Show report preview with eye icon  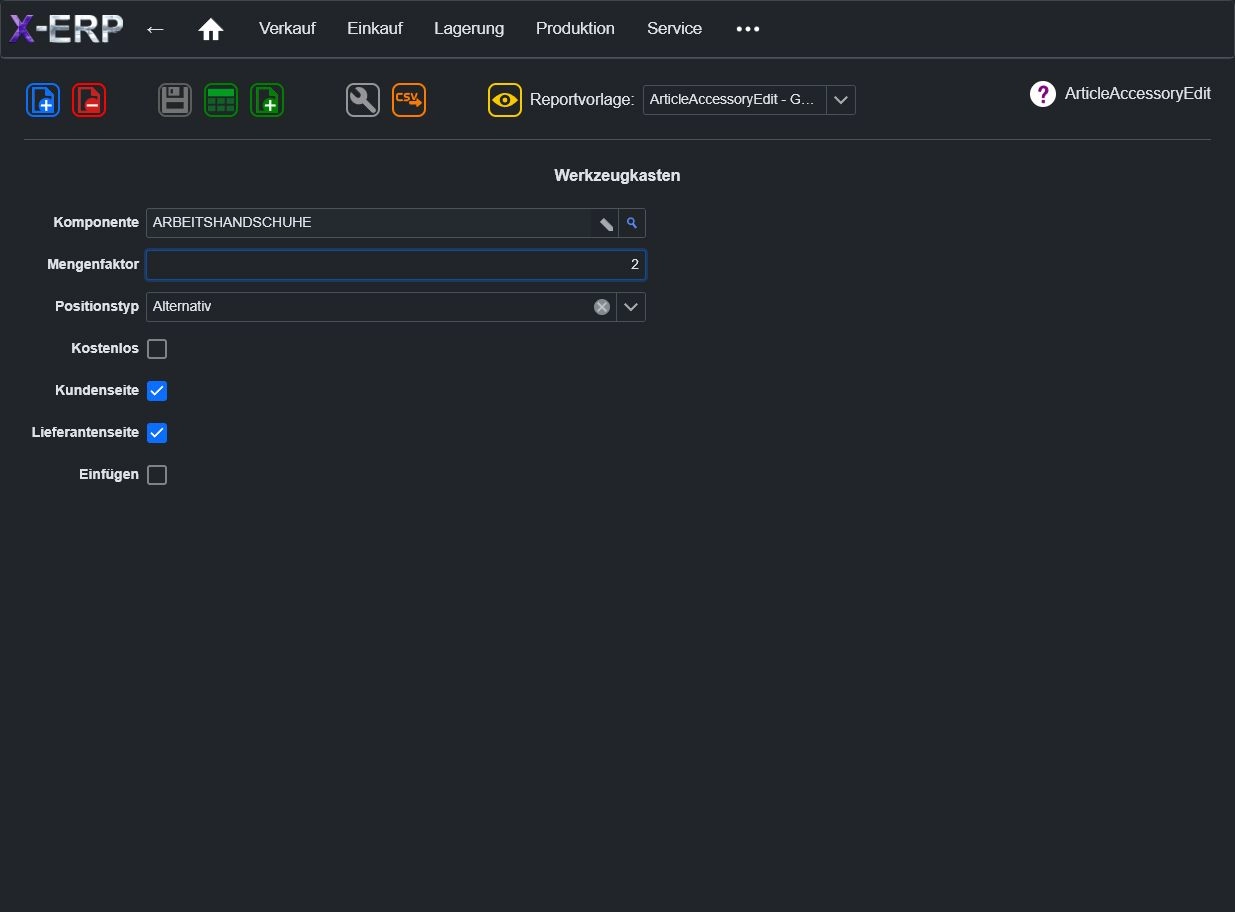pyautogui.click(x=505, y=100)
